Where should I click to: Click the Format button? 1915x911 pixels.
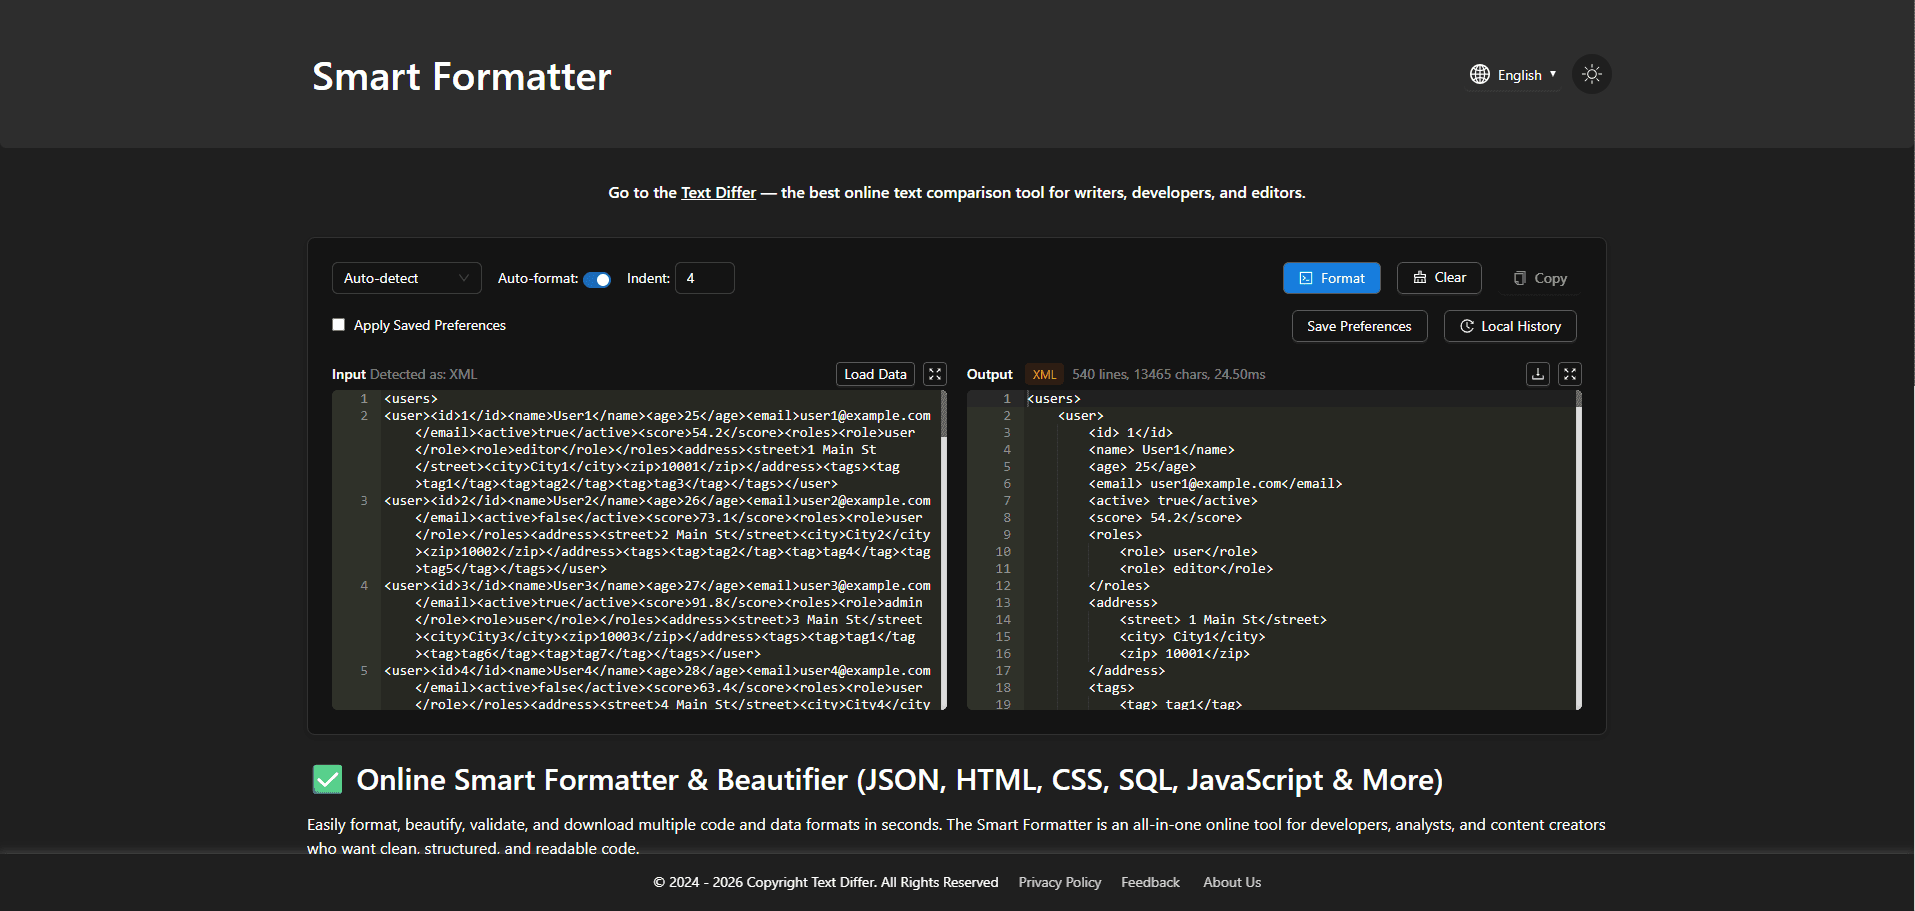click(x=1331, y=278)
